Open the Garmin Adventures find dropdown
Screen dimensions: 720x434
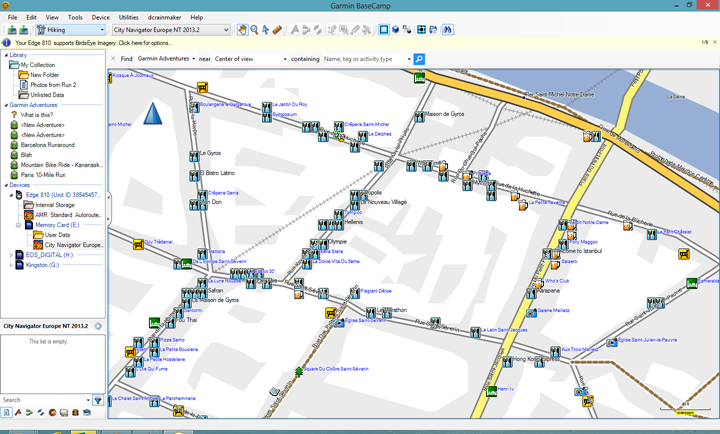pyautogui.click(x=194, y=59)
